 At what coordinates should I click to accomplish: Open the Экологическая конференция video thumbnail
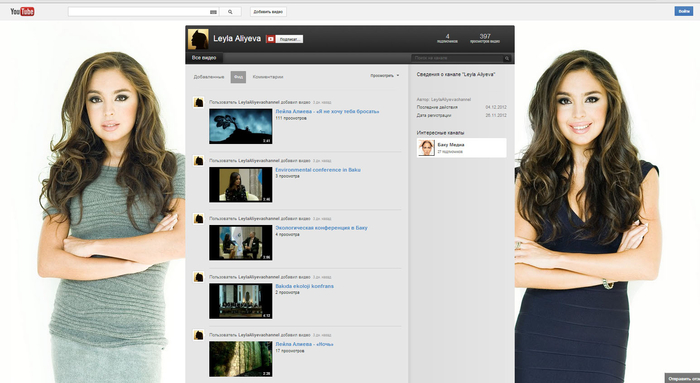(x=241, y=242)
